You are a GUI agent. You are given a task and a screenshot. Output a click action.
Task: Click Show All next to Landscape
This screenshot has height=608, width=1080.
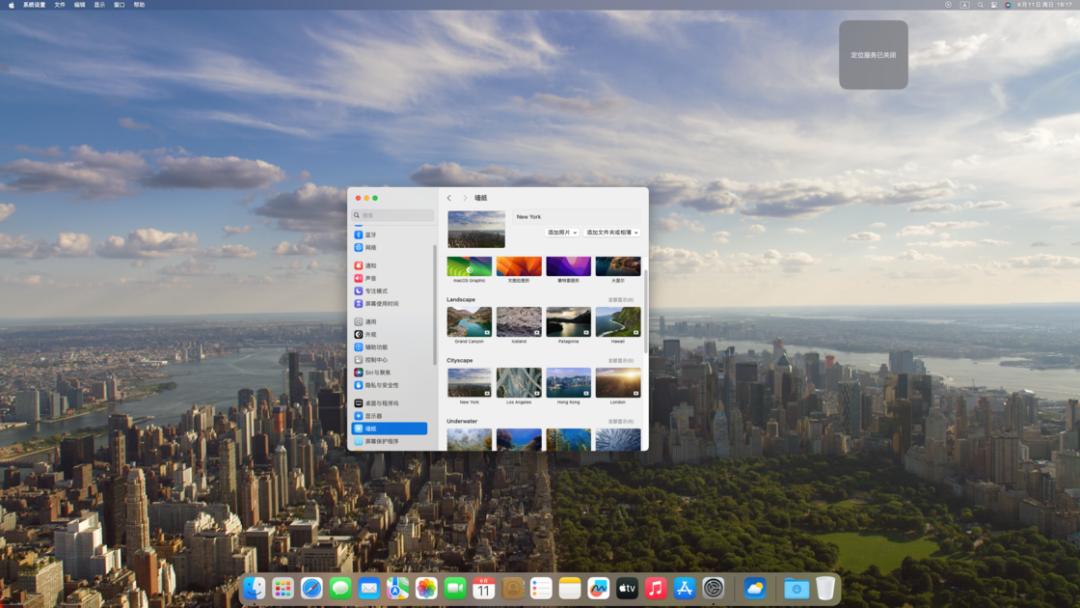(620, 300)
